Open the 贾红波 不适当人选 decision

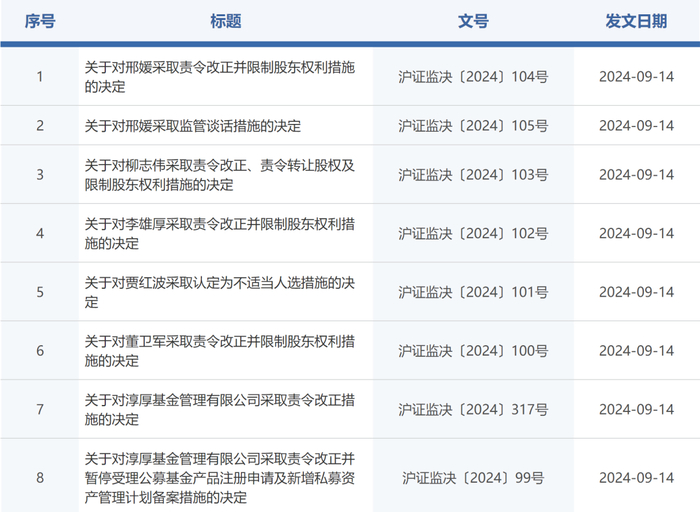[220, 292]
